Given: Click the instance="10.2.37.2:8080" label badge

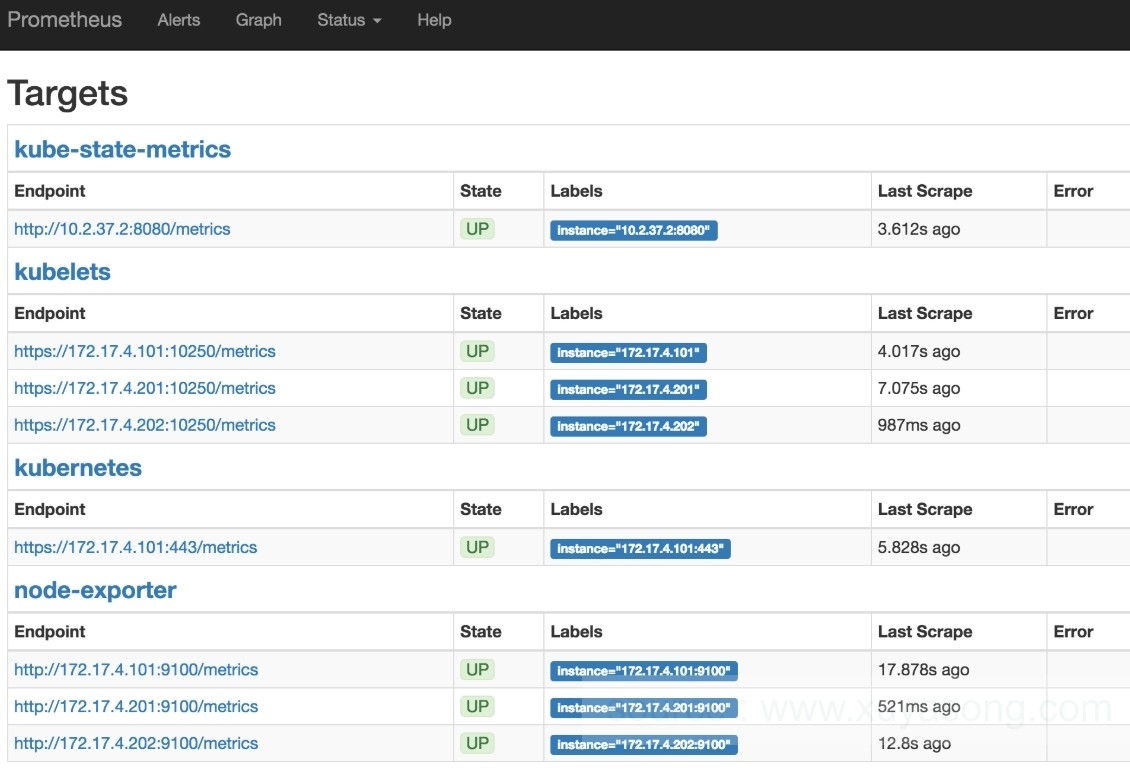Looking at the screenshot, I should pos(633,231).
